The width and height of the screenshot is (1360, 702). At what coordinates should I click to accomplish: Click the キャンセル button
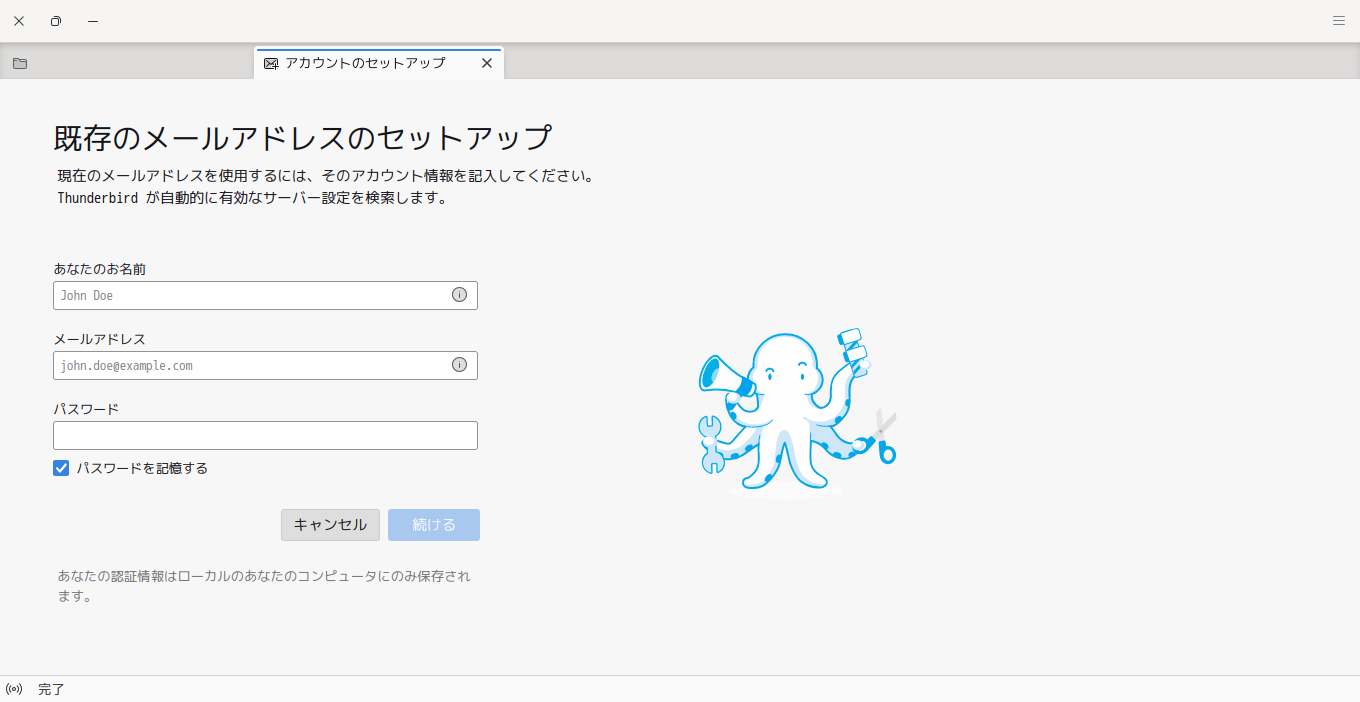click(x=330, y=525)
